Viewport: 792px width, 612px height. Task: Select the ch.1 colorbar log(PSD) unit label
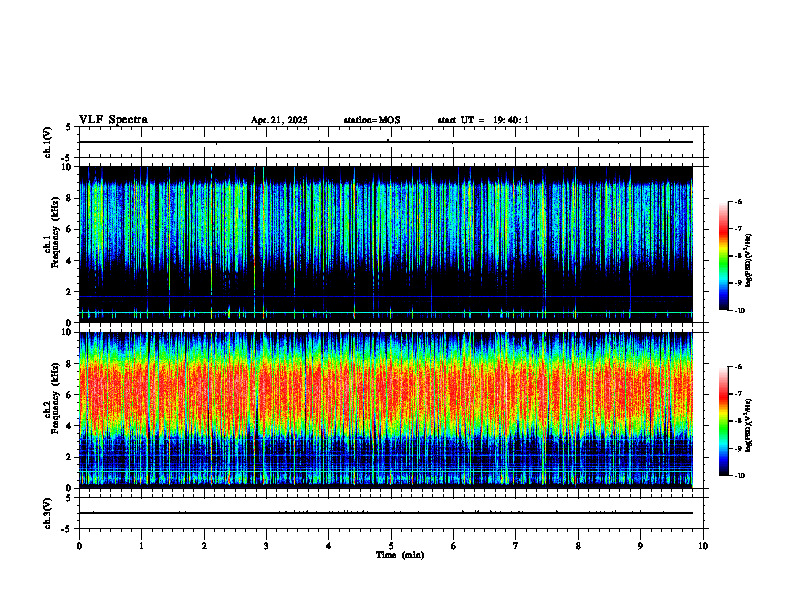[748, 261]
